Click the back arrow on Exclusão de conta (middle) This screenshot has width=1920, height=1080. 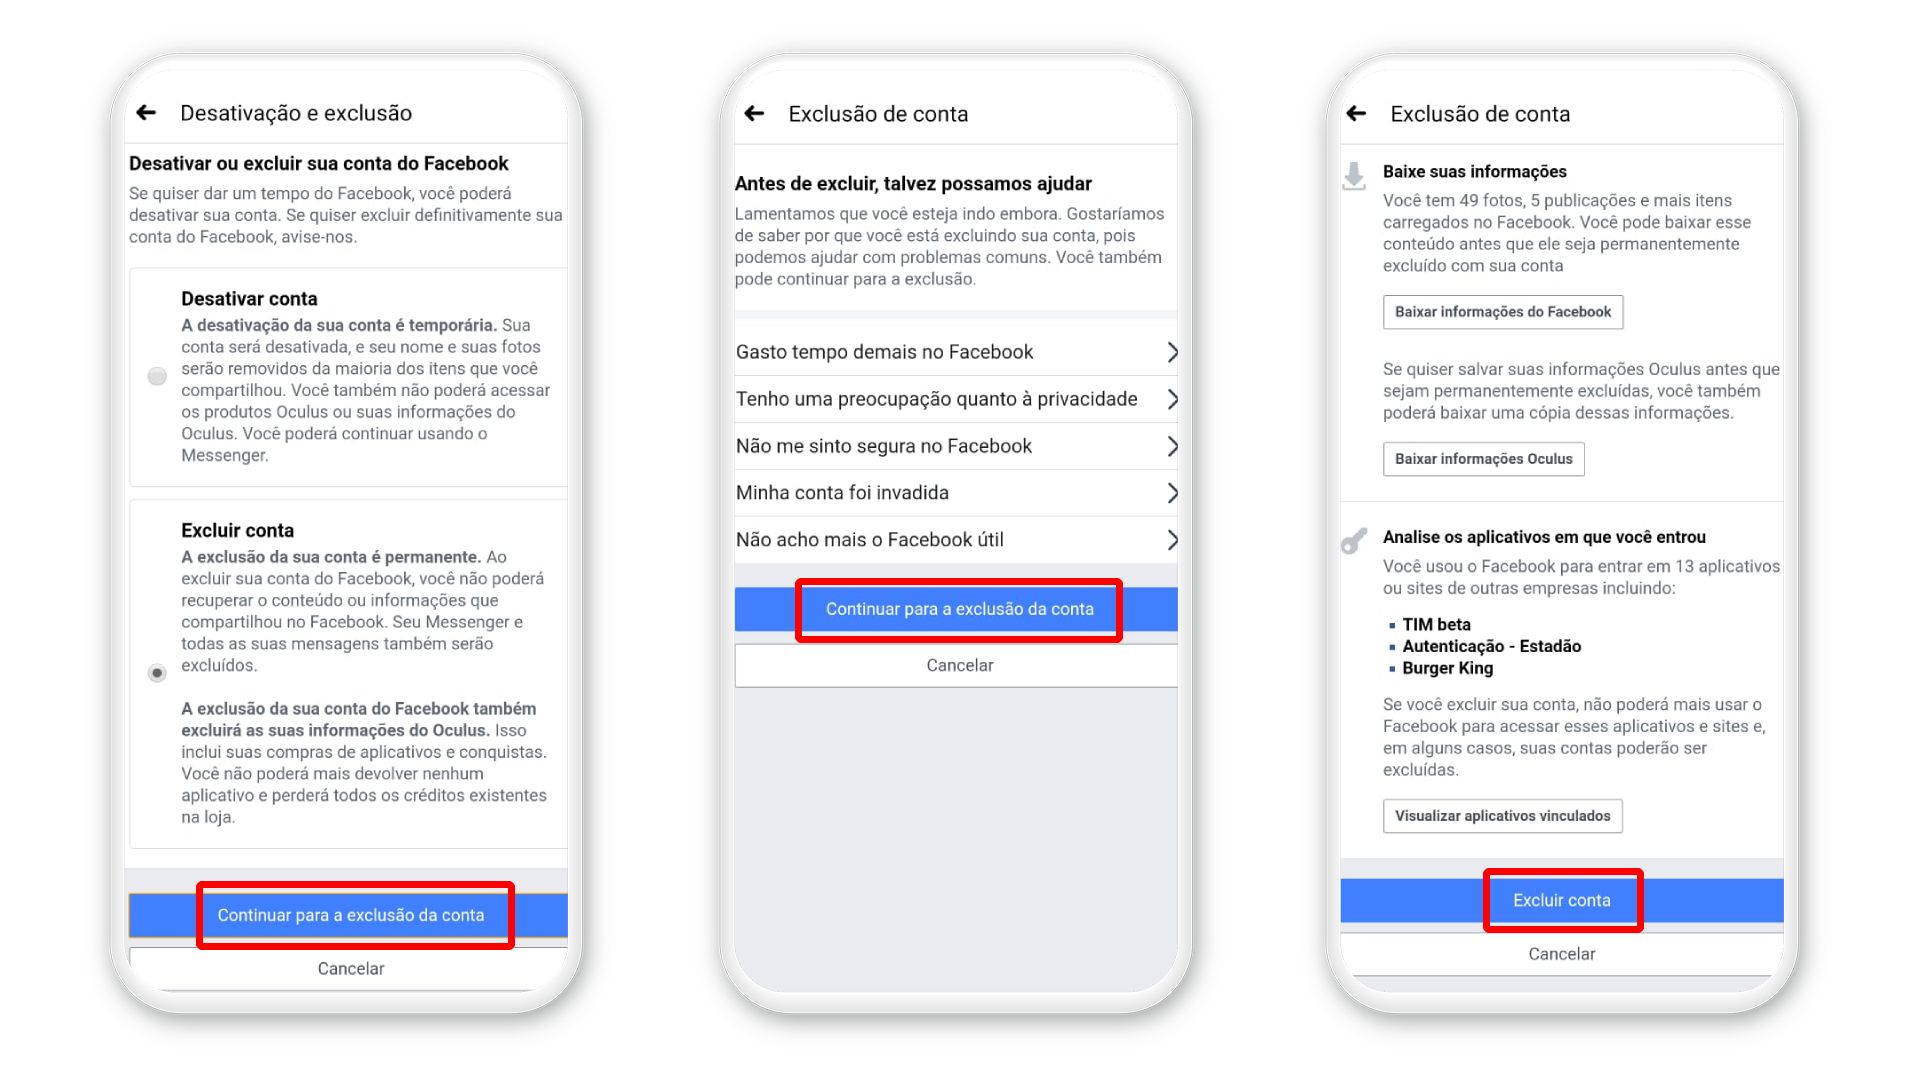click(753, 111)
